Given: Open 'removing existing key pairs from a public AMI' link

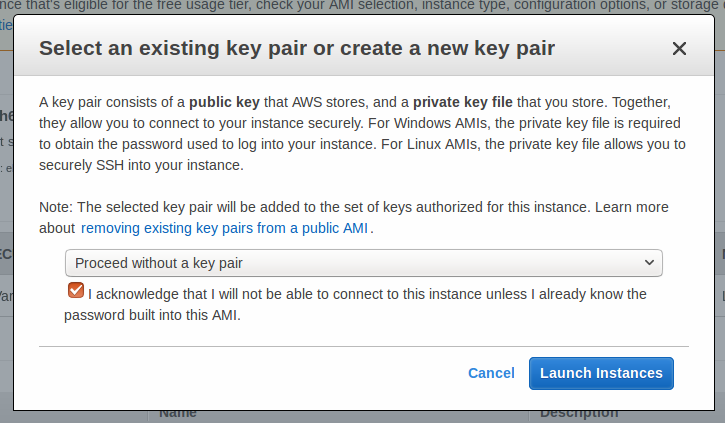Looking at the screenshot, I should pyautogui.click(x=225, y=228).
